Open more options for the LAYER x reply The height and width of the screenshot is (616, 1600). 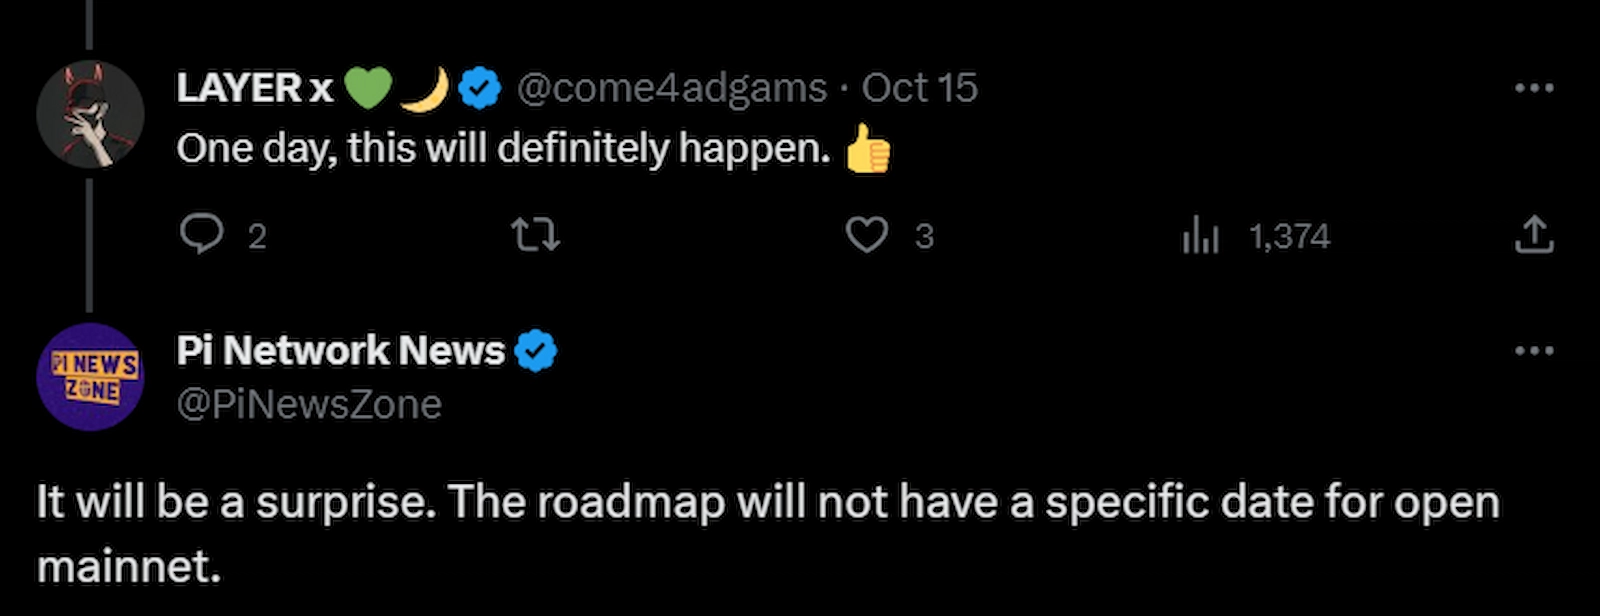(1534, 88)
